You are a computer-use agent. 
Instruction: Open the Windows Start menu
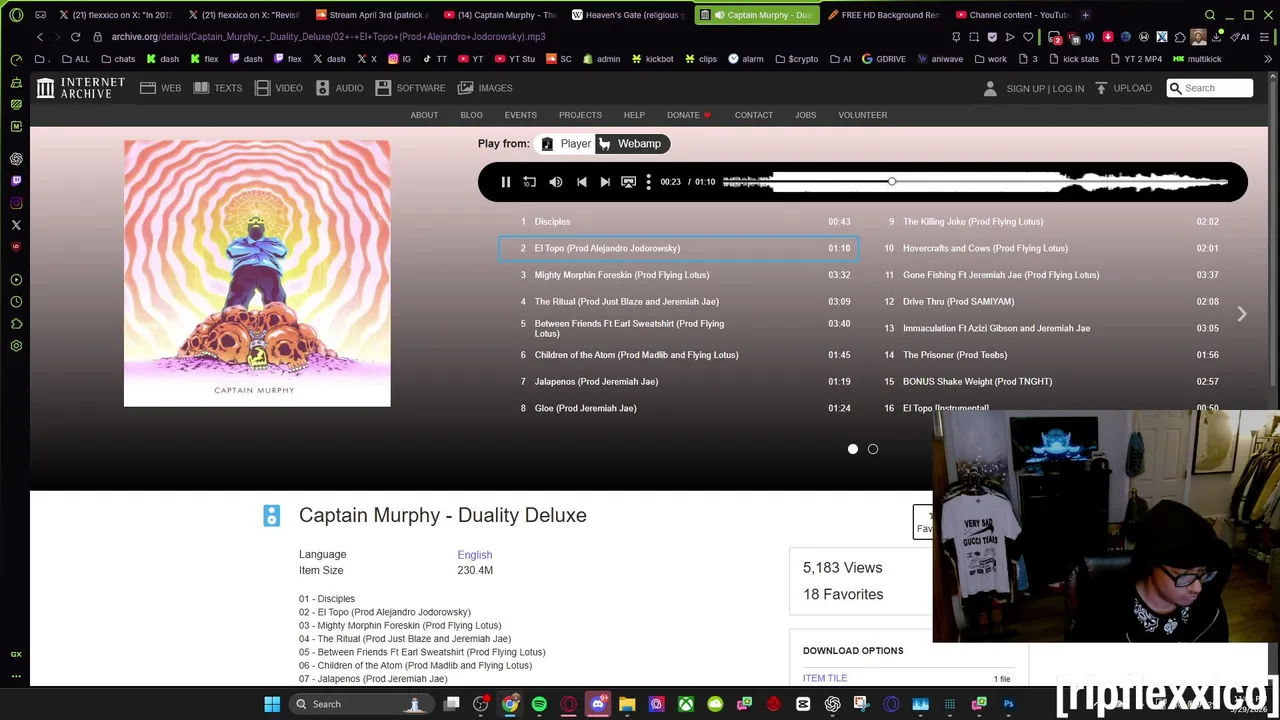[272, 704]
